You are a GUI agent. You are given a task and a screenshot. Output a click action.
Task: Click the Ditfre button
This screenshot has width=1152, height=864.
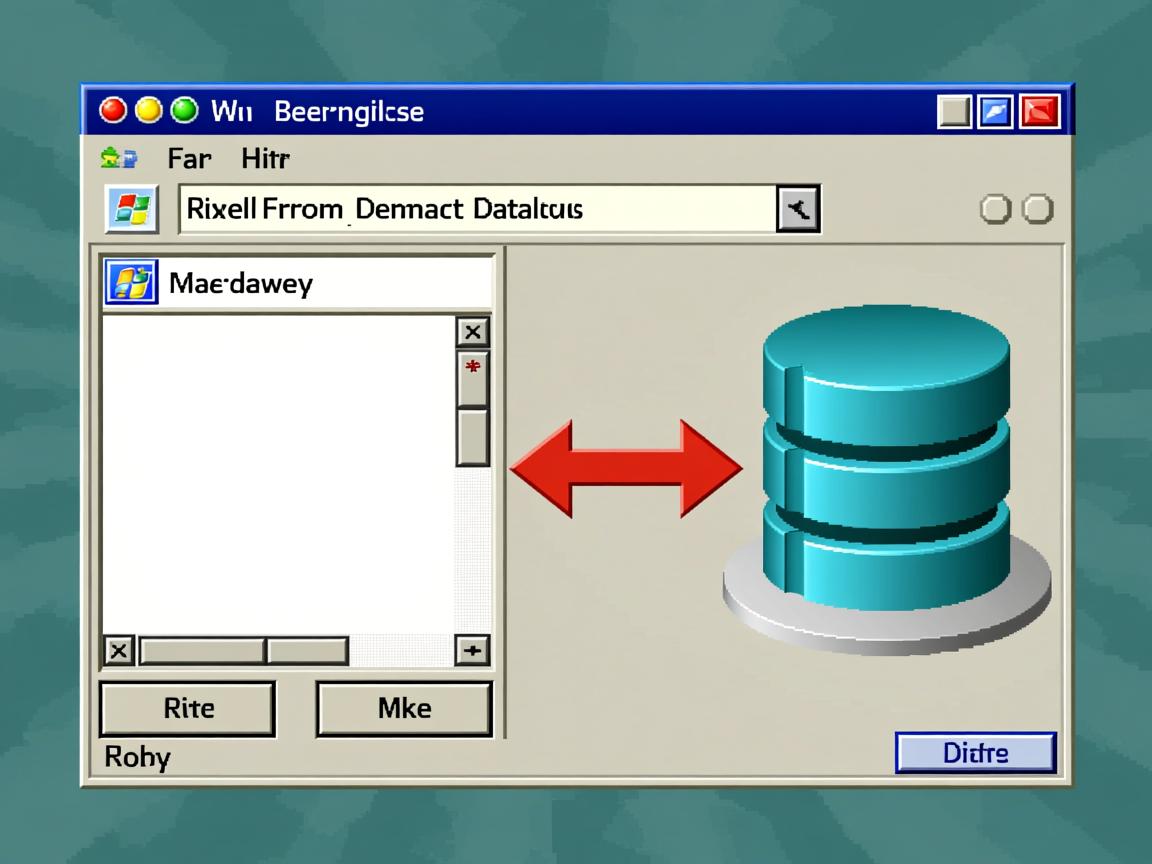[975, 753]
